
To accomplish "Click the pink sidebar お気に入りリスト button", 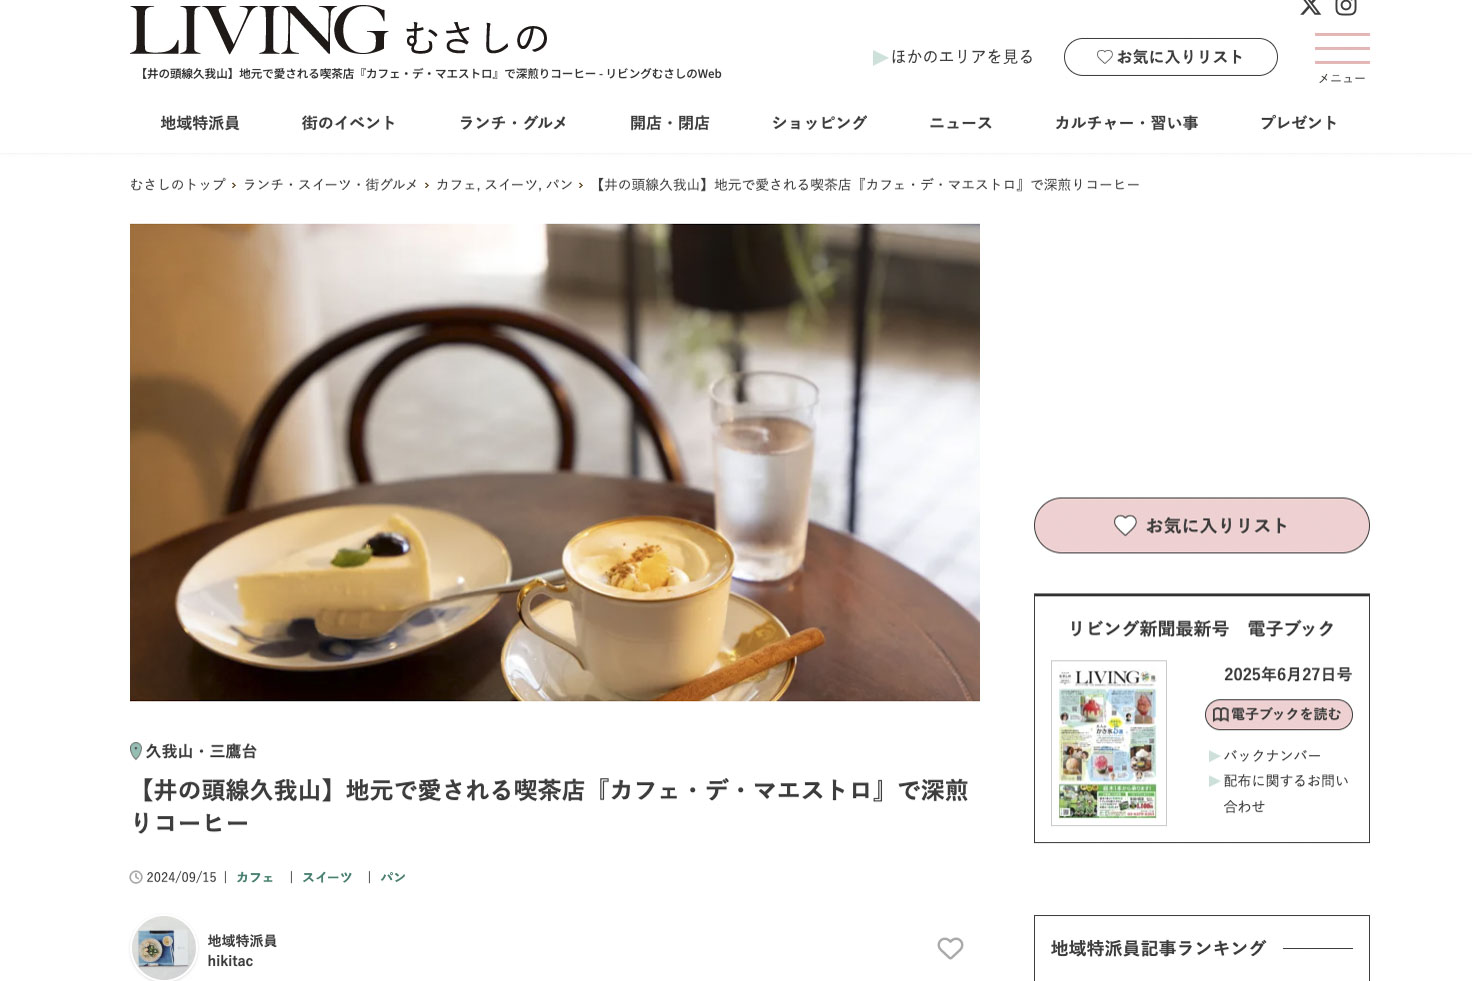I will pos(1201,525).
